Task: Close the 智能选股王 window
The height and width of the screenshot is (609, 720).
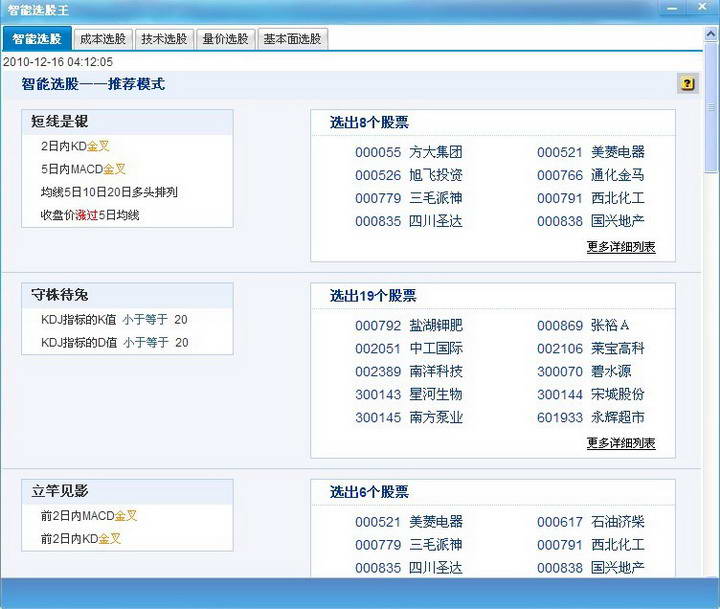Action: pyautogui.click(x=702, y=8)
